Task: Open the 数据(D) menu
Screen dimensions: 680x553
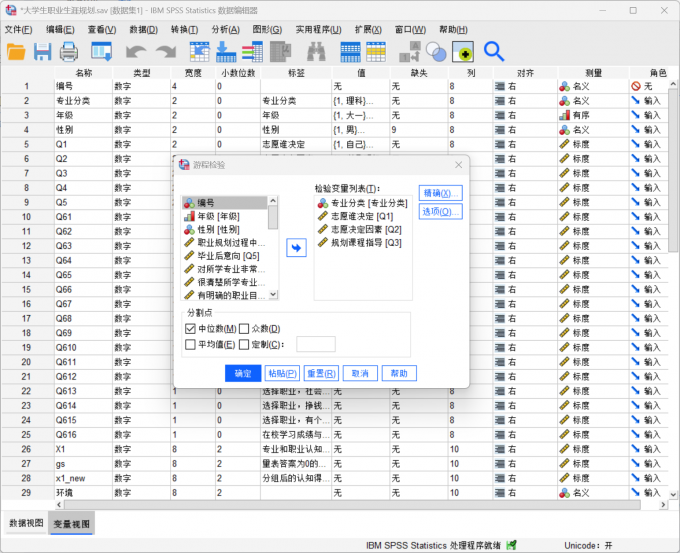Action: click(x=144, y=29)
